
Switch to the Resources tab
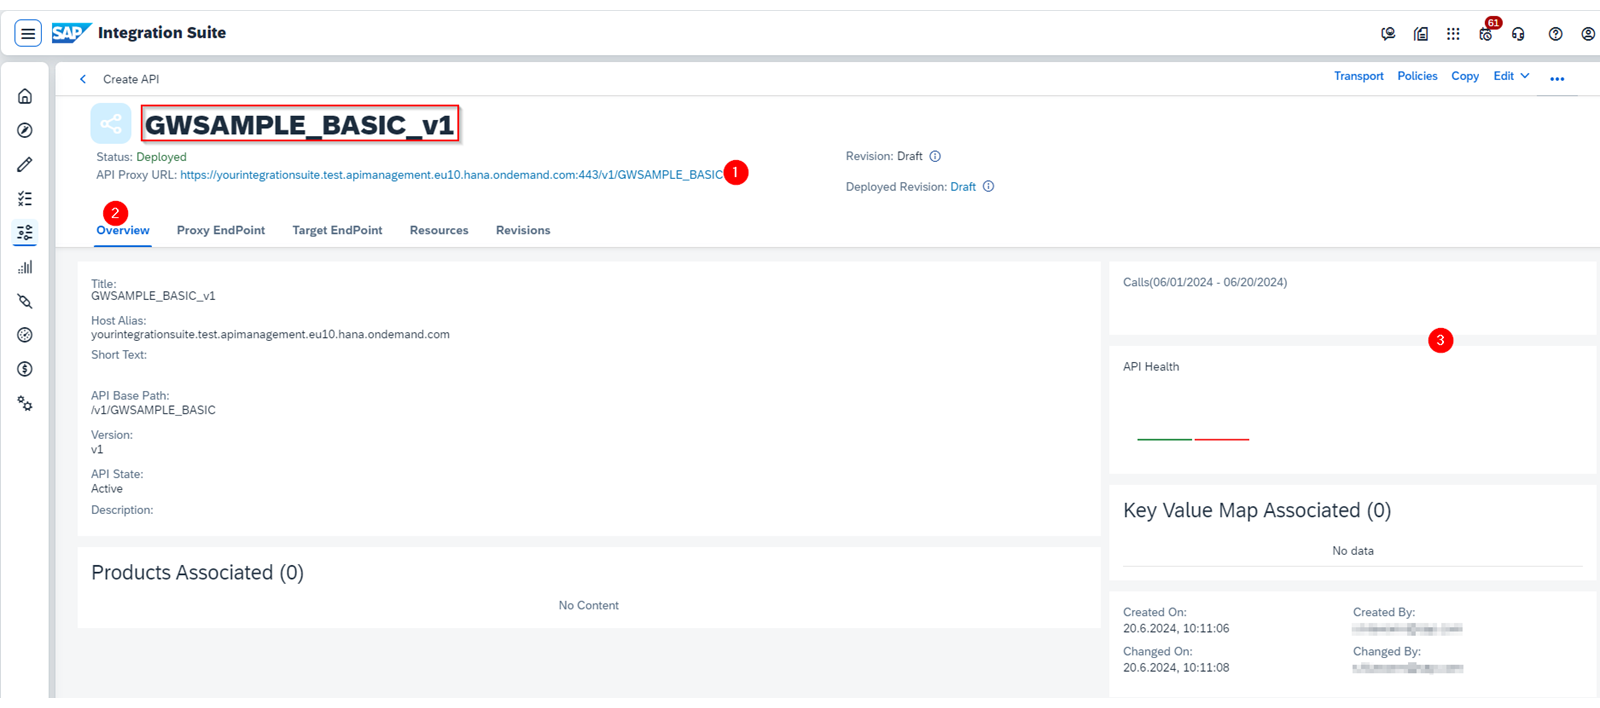pyautogui.click(x=439, y=230)
